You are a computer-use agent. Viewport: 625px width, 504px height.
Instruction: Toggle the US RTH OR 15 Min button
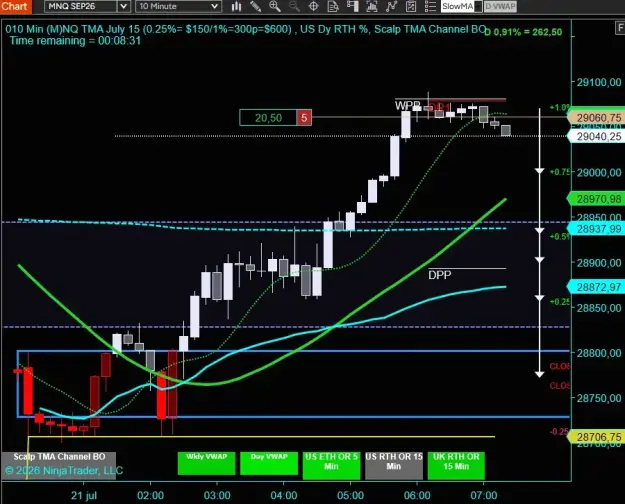click(x=394, y=465)
